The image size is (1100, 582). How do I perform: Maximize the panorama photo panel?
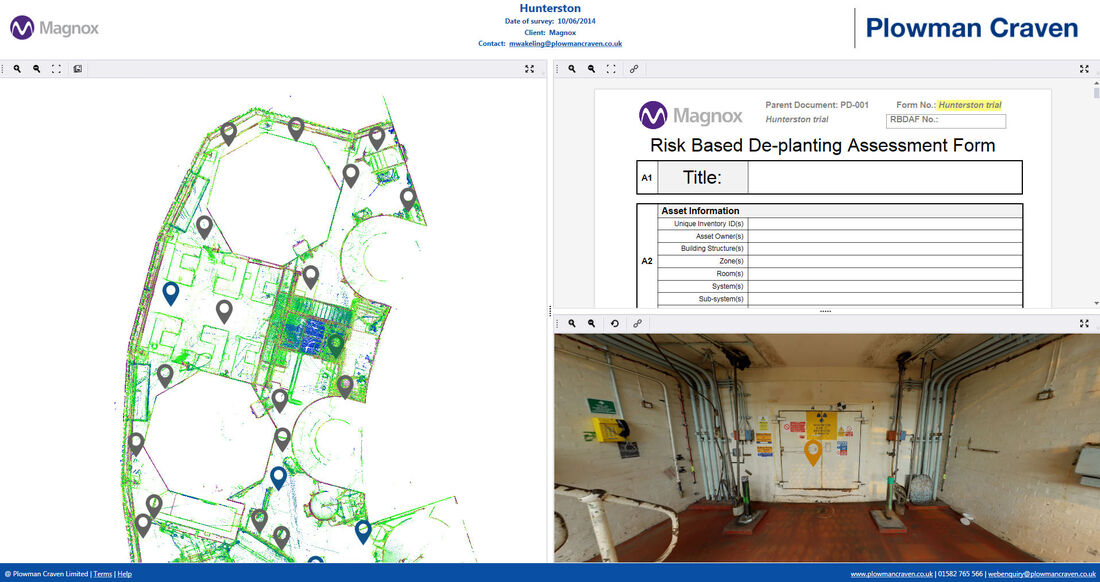(1084, 323)
